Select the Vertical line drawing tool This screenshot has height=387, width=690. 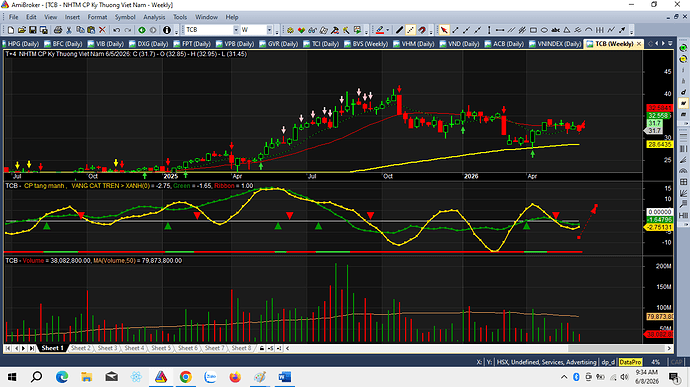[489, 30]
